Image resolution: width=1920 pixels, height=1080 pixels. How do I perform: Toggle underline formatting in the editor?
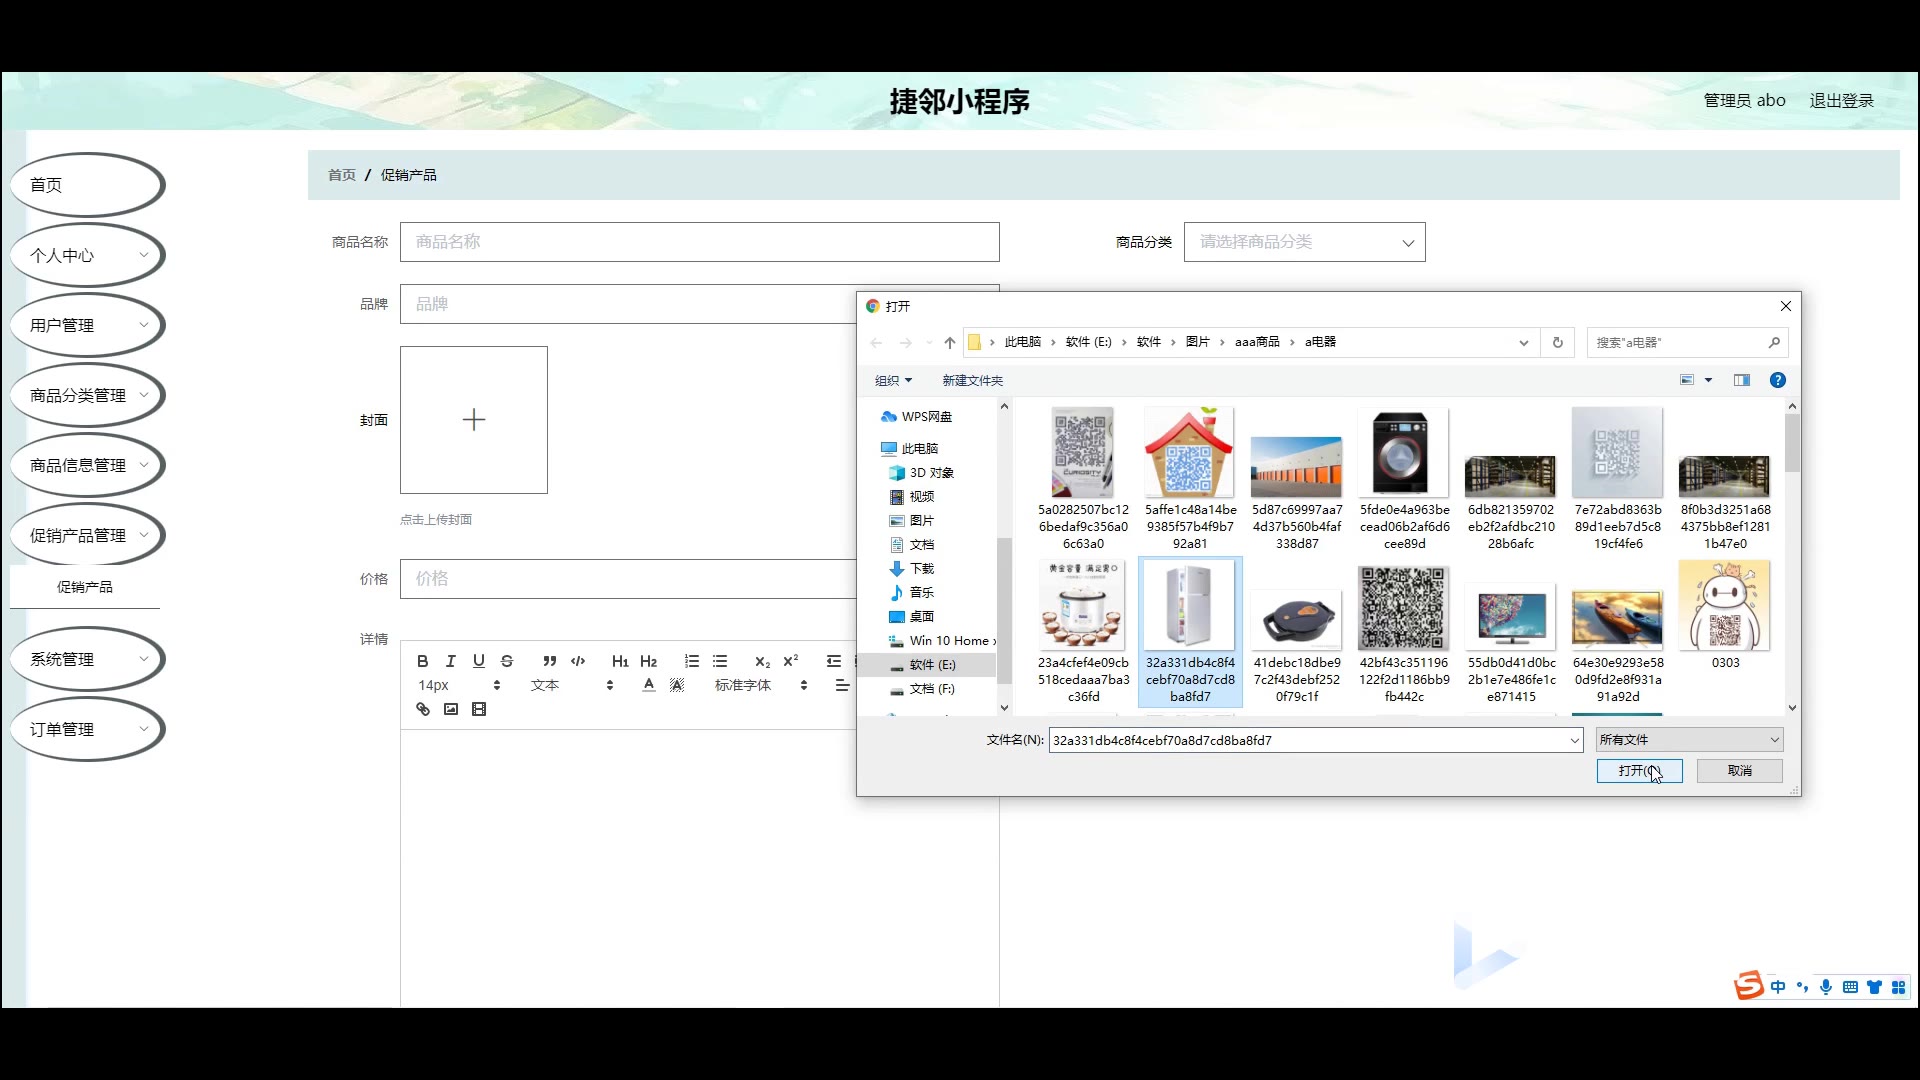[x=478, y=661]
